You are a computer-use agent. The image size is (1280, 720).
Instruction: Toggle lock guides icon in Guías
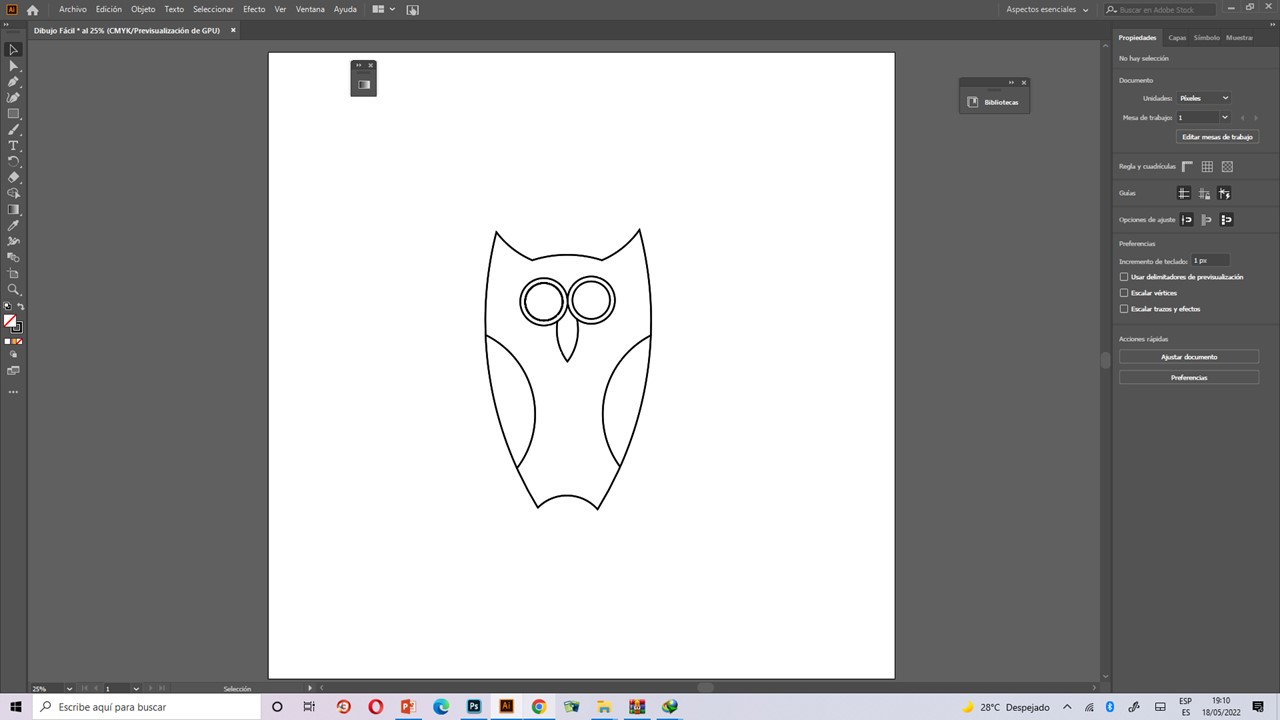pos(1204,193)
